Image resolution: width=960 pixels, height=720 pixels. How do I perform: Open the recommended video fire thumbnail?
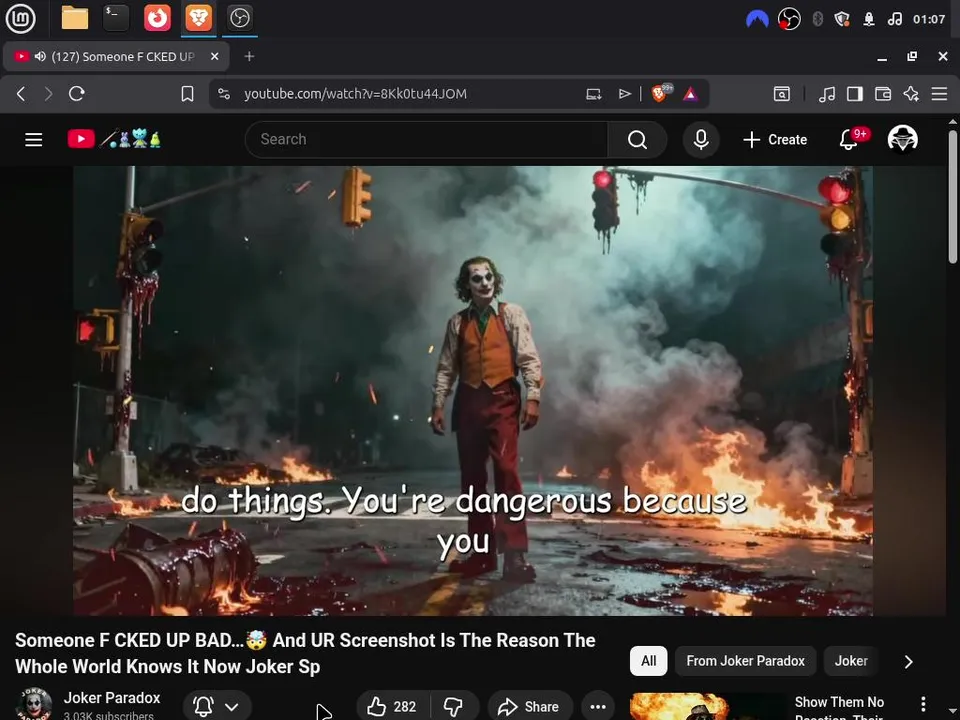[x=708, y=707]
